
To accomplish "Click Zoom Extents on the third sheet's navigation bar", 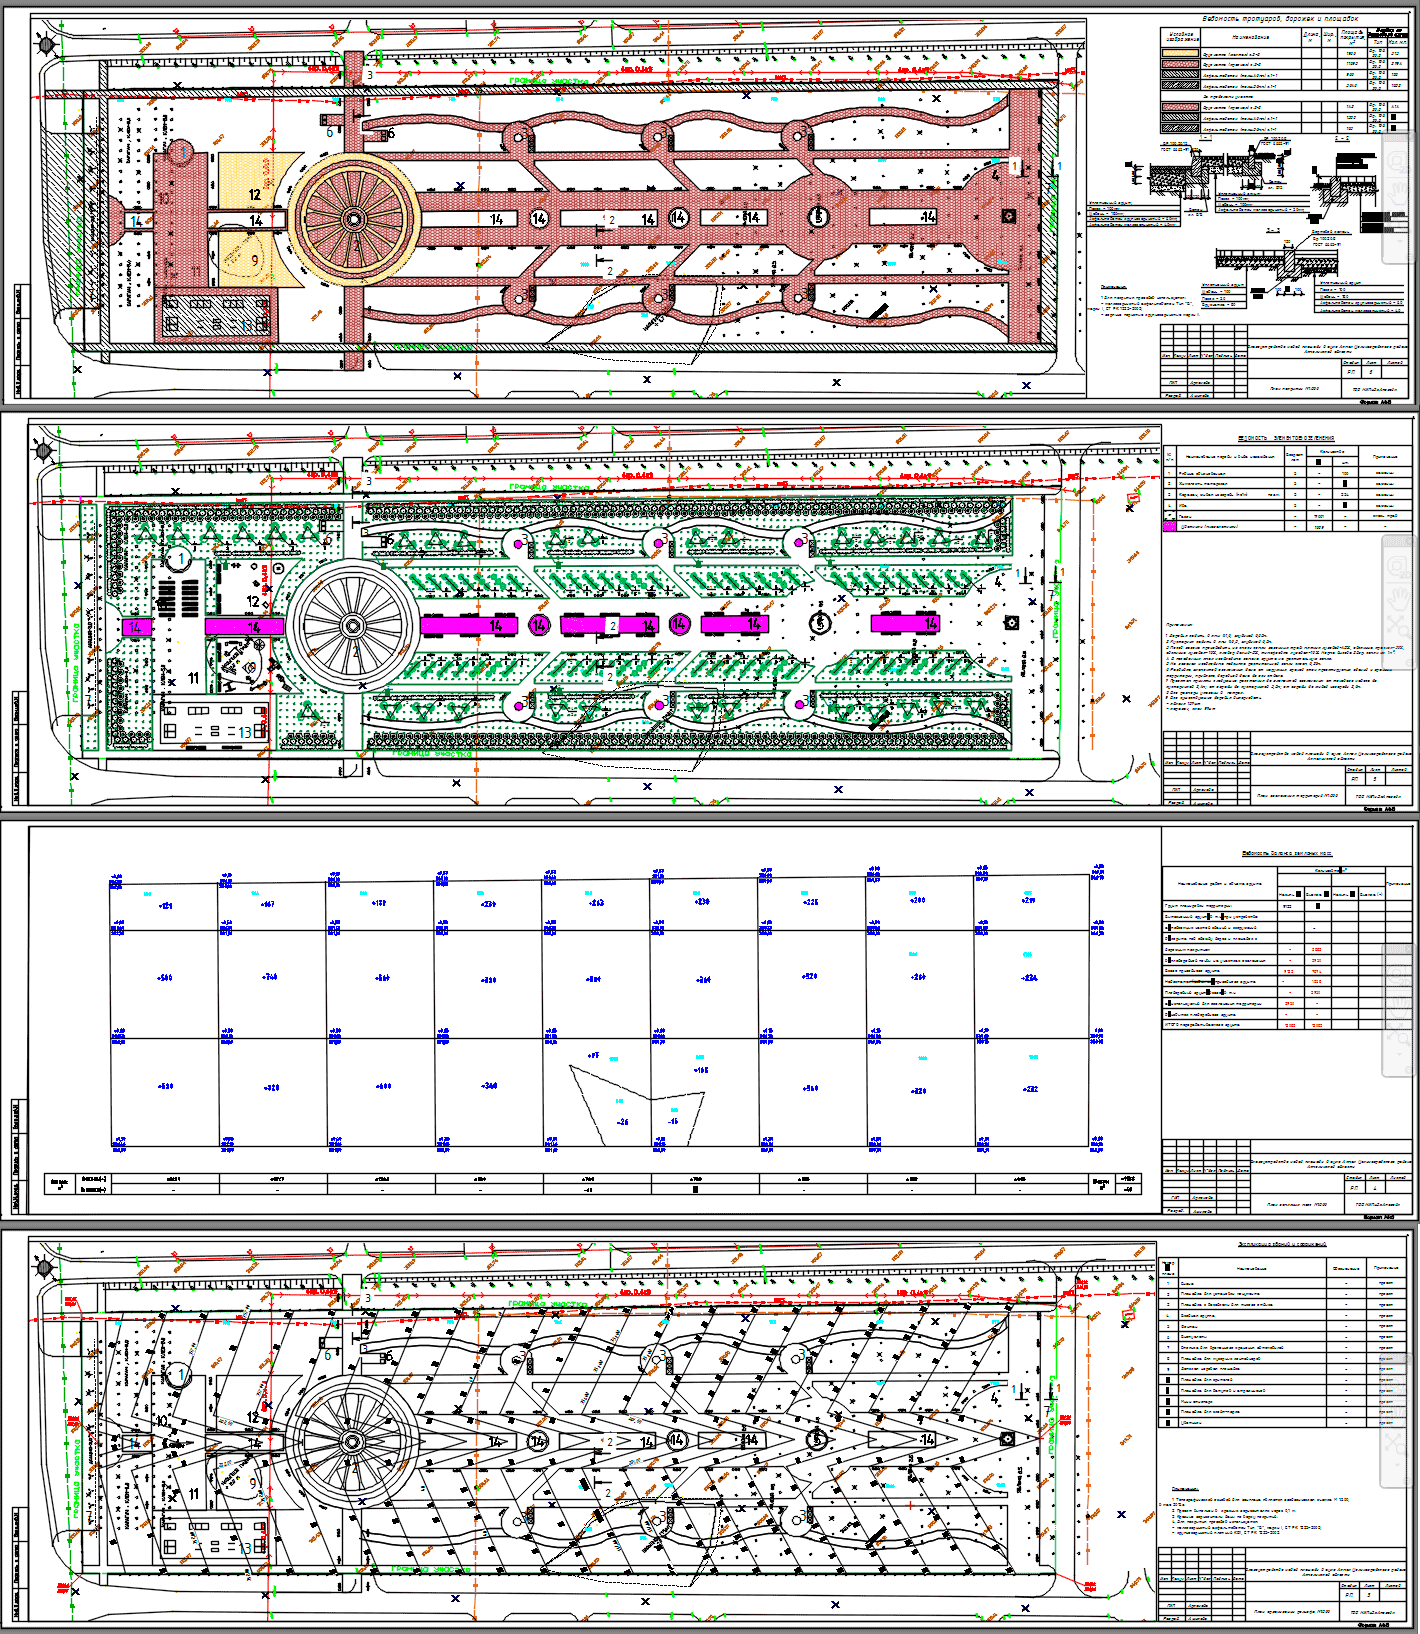I will [x=1399, y=1034].
